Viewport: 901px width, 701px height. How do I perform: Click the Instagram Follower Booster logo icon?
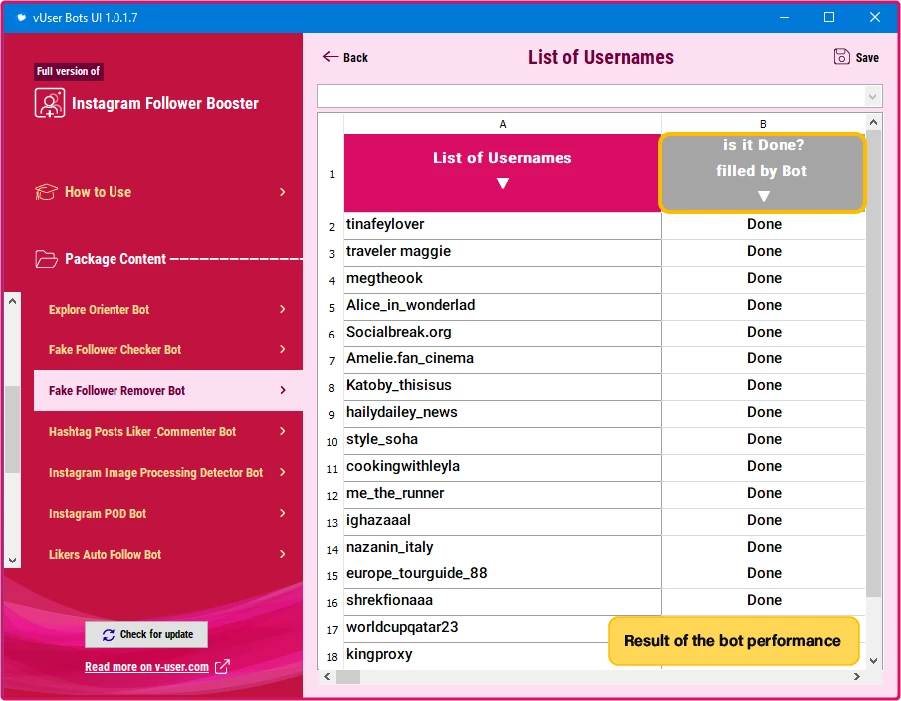[50, 103]
